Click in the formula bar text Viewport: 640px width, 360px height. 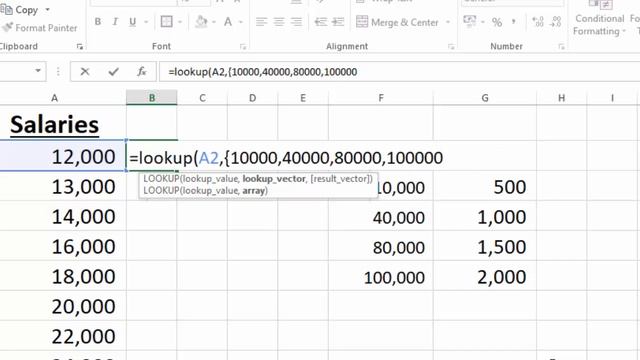(262, 72)
